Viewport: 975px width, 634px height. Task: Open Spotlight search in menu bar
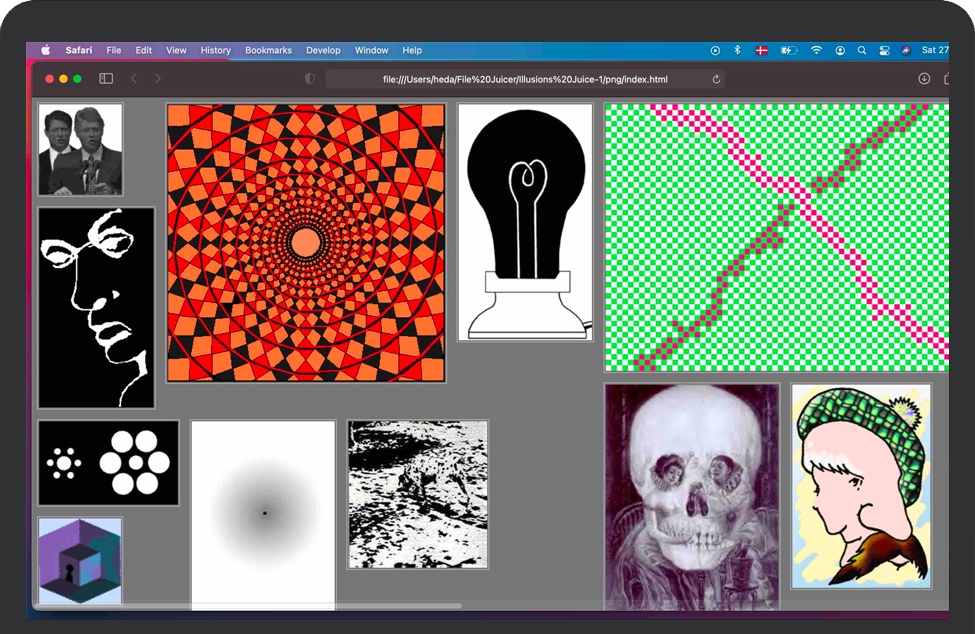point(862,50)
